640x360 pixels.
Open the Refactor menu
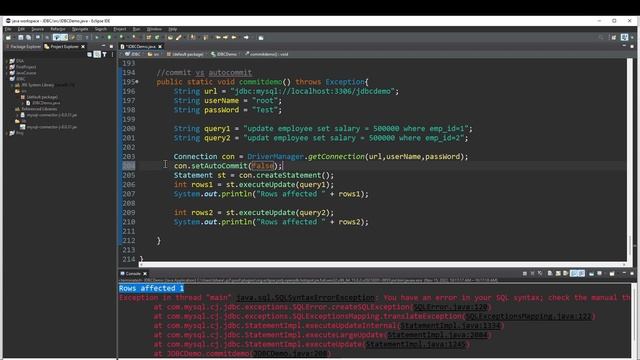pyautogui.click(x=58, y=29)
